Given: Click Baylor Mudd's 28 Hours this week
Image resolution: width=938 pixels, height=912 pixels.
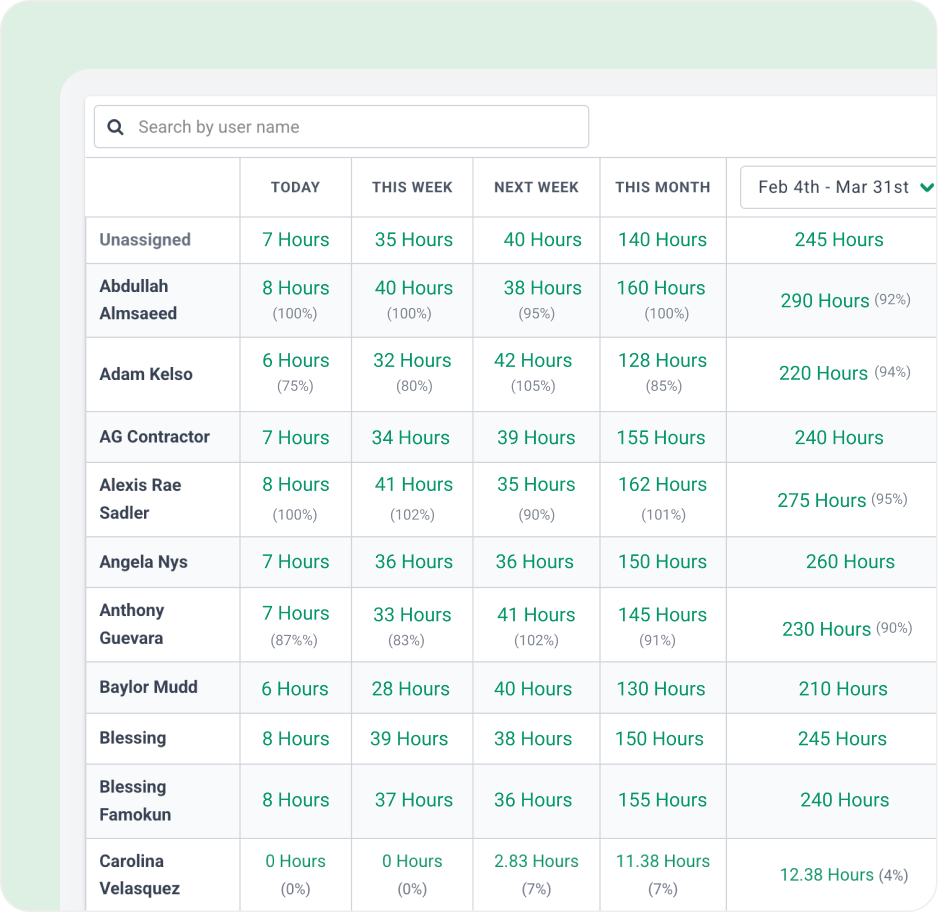Looking at the screenshot, I should (x=410, y=689).
